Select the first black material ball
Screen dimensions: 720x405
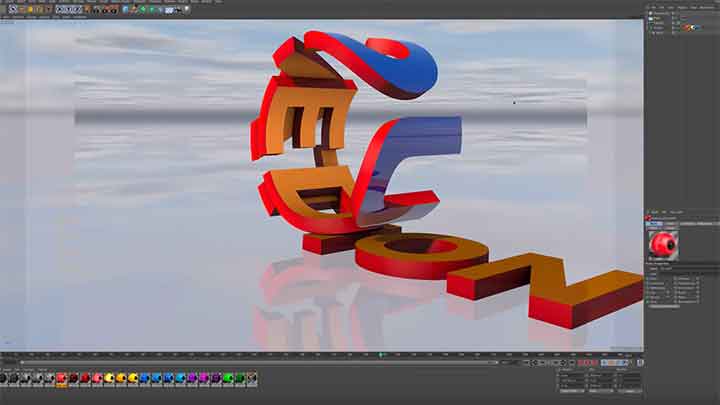pos(3,378)
